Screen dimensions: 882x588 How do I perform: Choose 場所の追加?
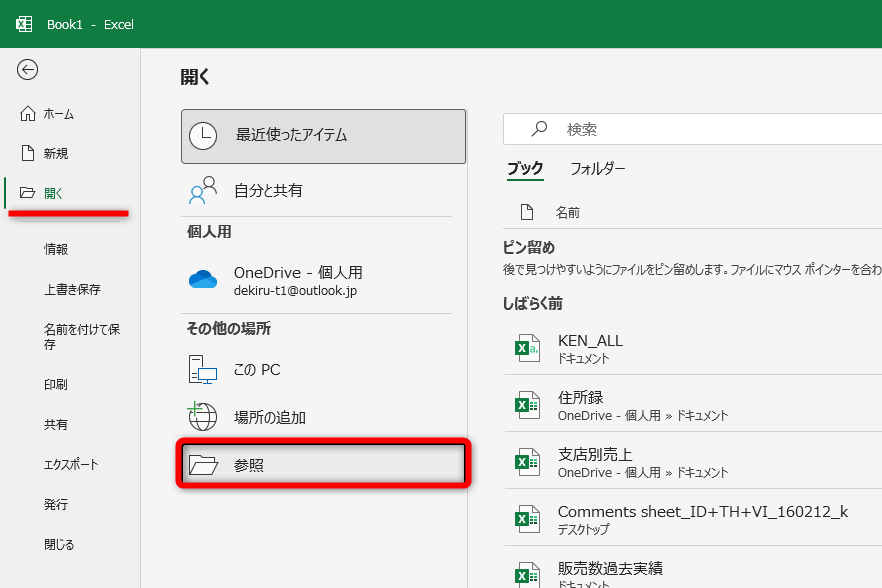317,417
